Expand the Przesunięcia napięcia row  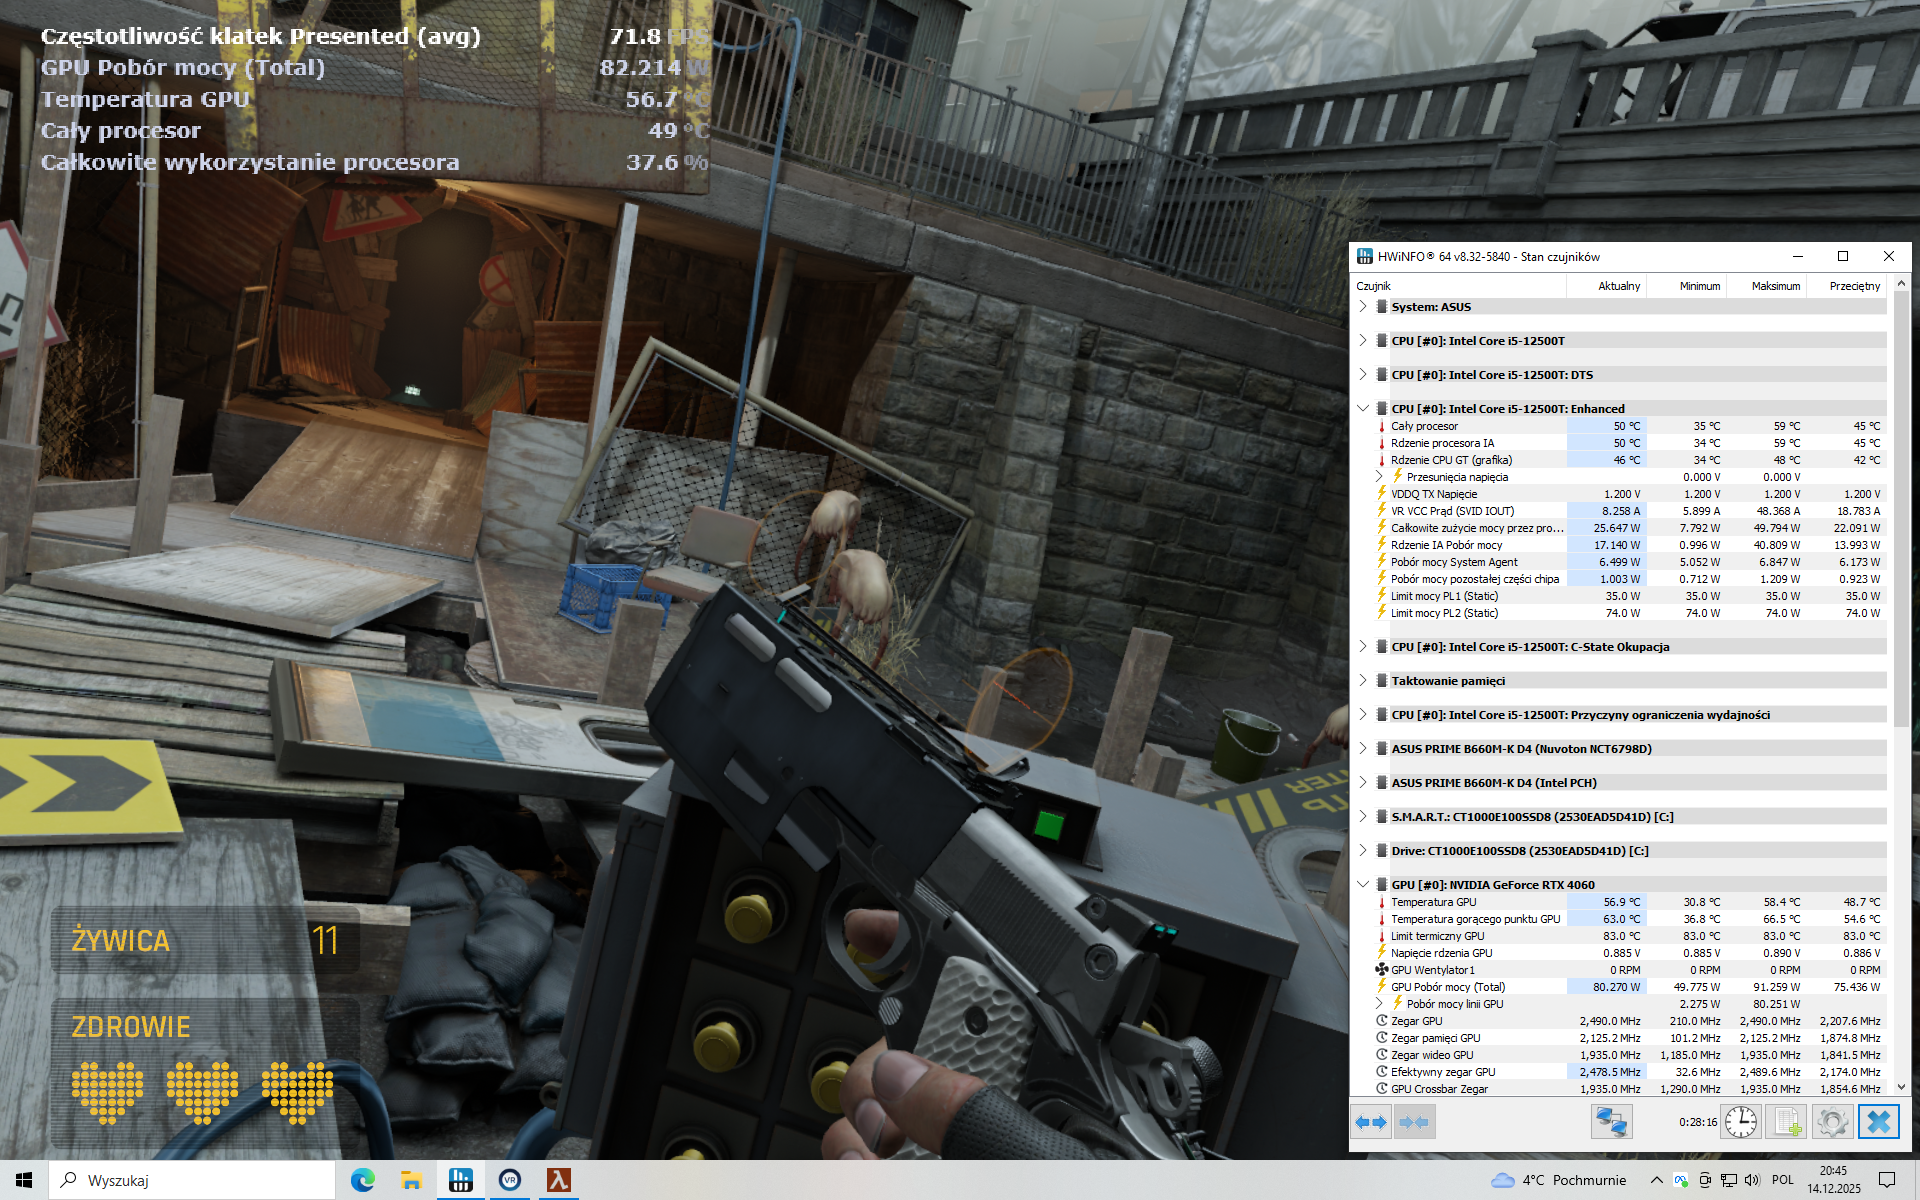1379,477
